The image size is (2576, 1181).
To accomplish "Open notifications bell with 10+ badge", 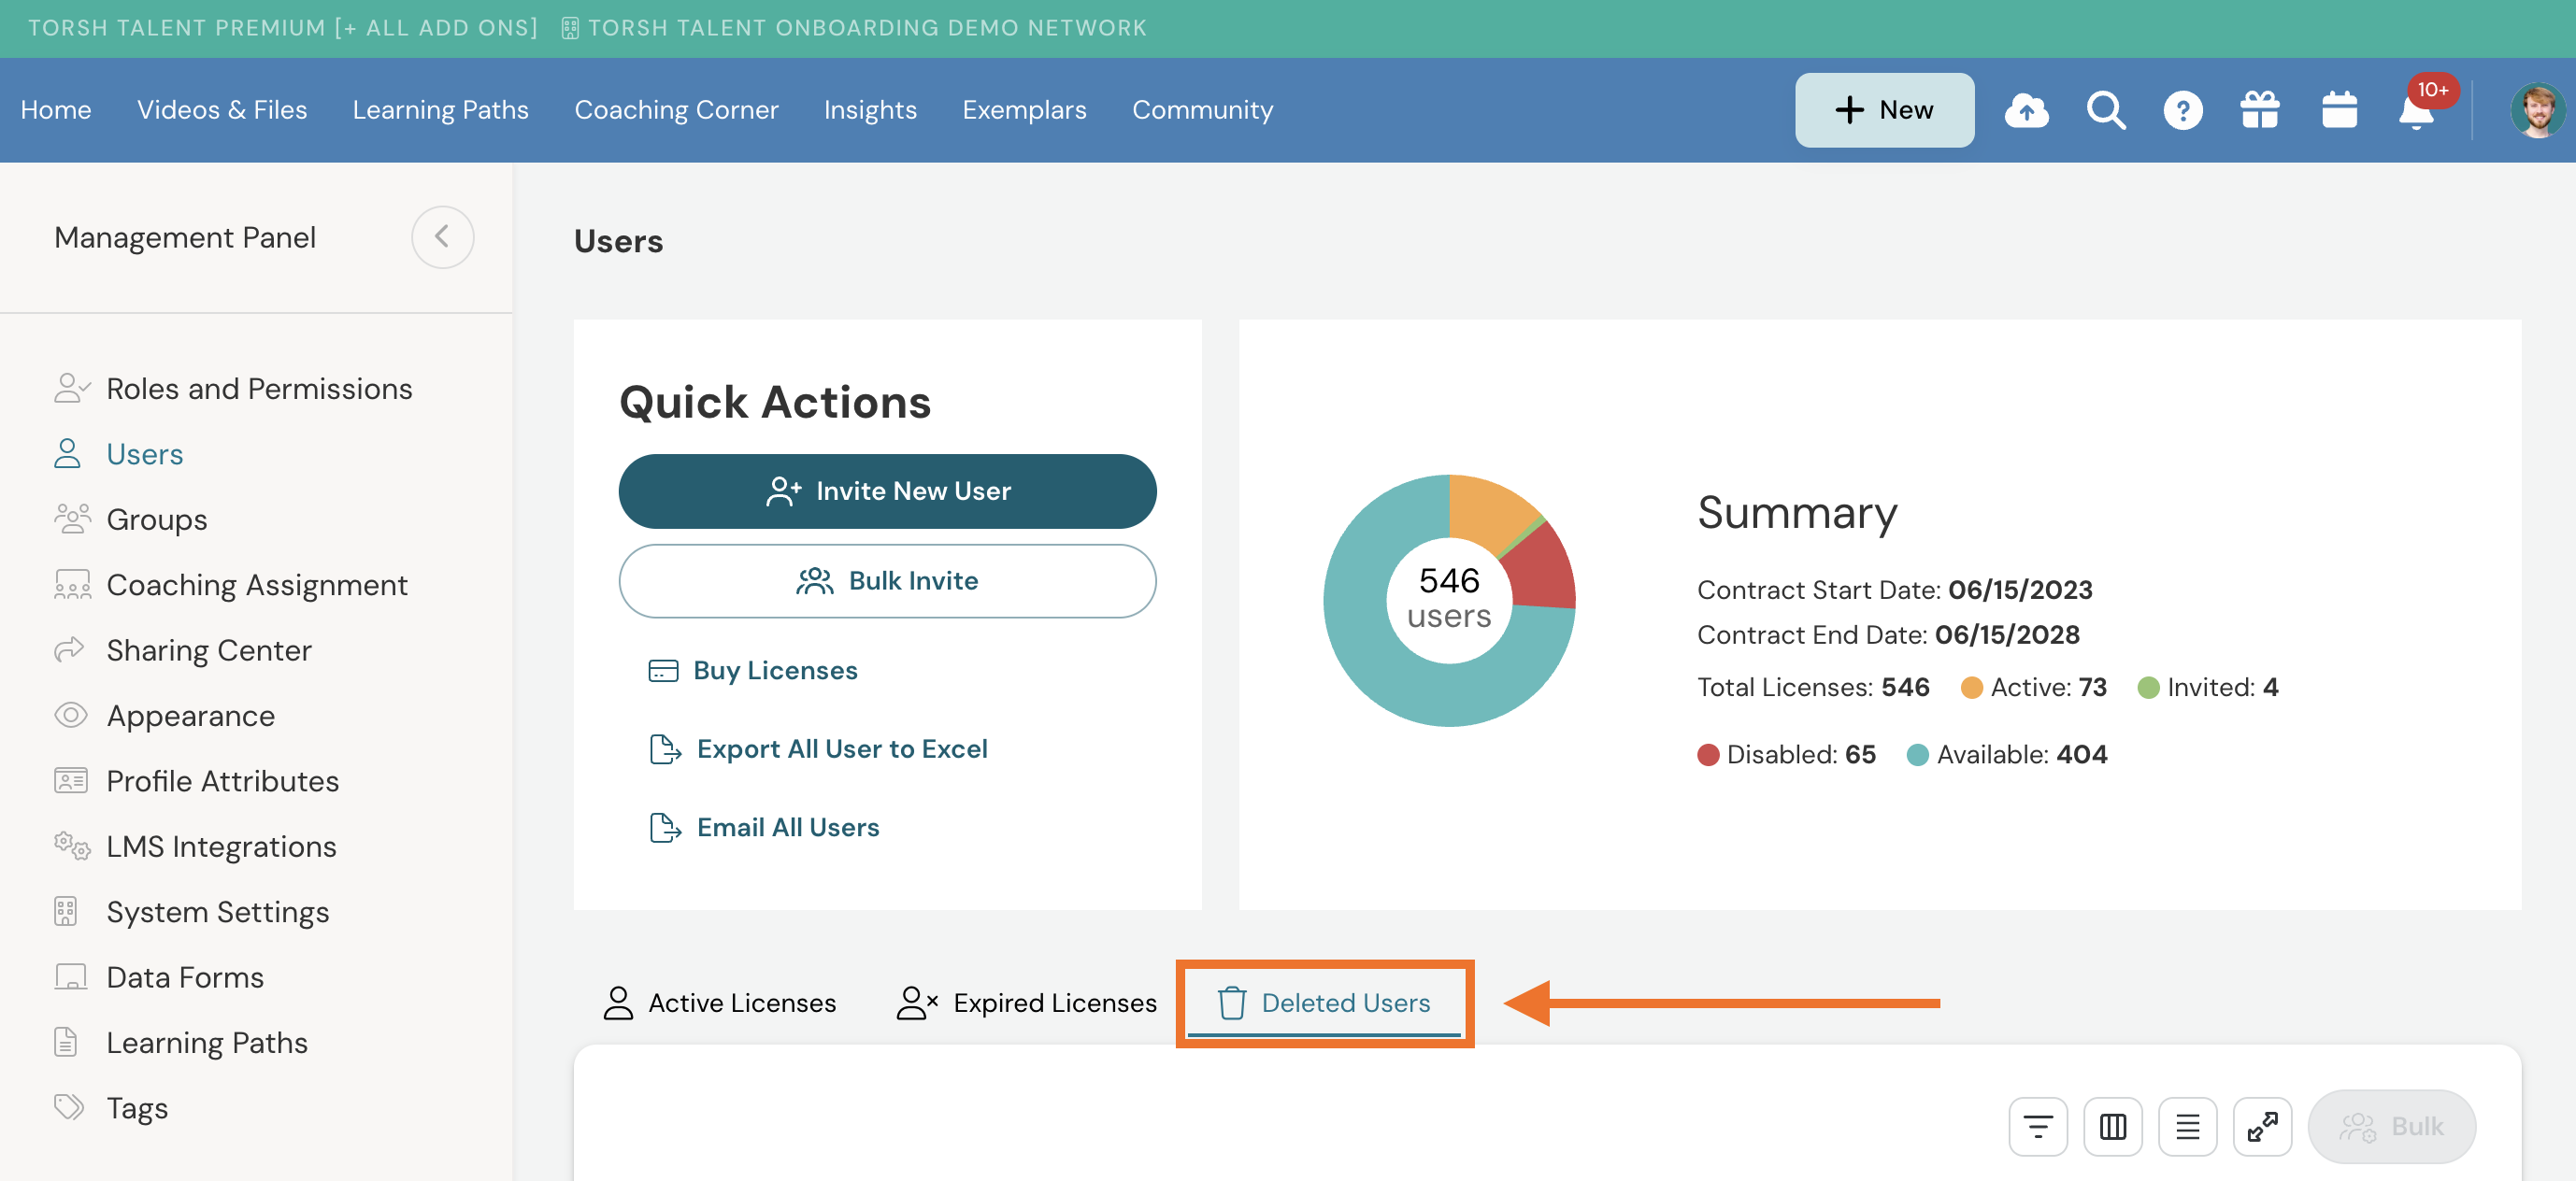I will pyautogui.click(x=2420, y=108).
